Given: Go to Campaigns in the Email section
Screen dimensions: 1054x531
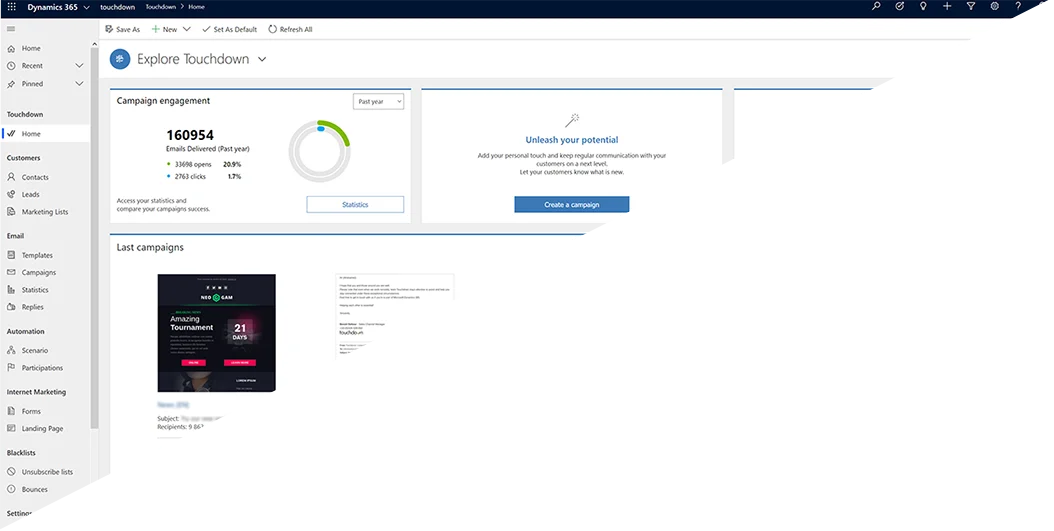Looking at the screenshot, I should pos(39,272).
